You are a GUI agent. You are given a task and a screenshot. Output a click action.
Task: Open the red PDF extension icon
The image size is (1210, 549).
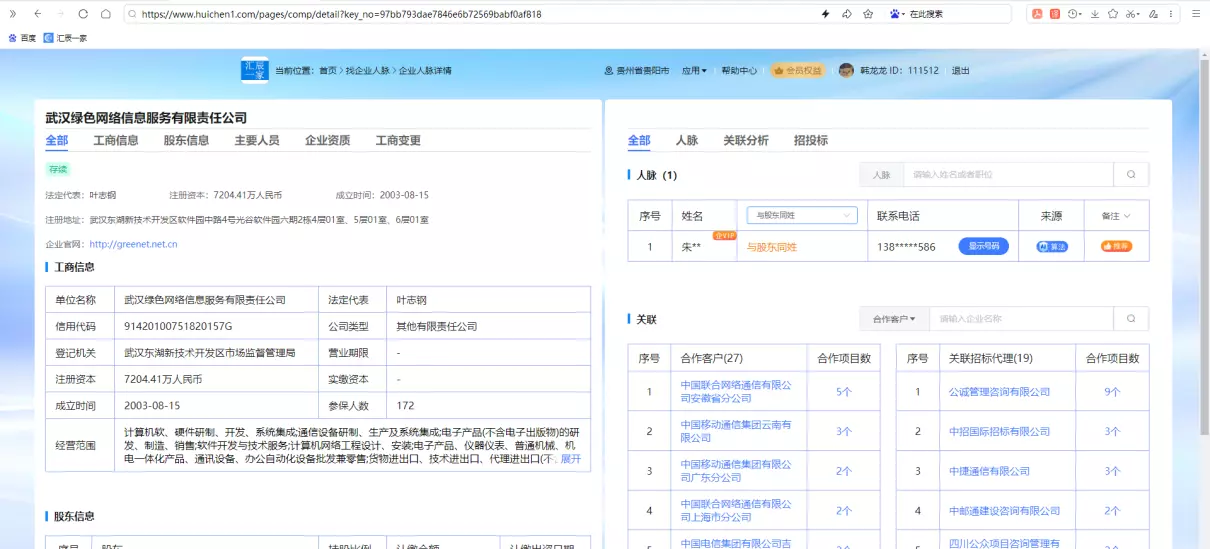tap(1037, 14)
